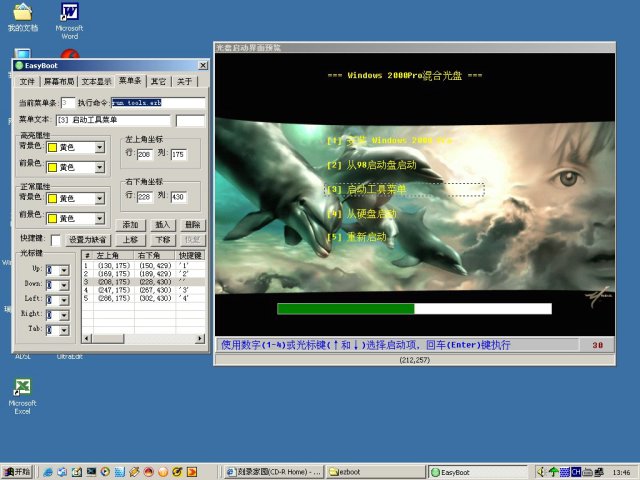Switch to 刻录家园(CD-R Home) taskbar button

[x=274, y=472]
